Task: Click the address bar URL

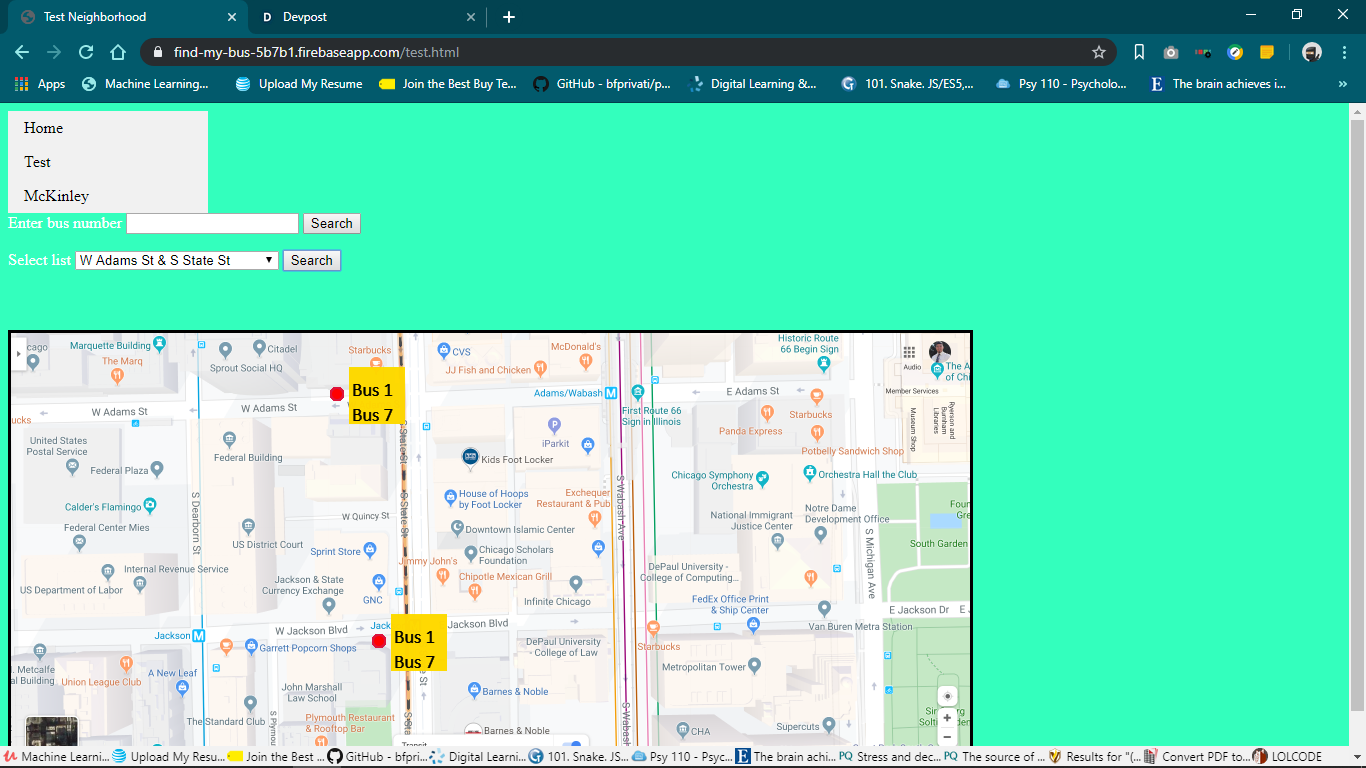Action: click(316, 52)
